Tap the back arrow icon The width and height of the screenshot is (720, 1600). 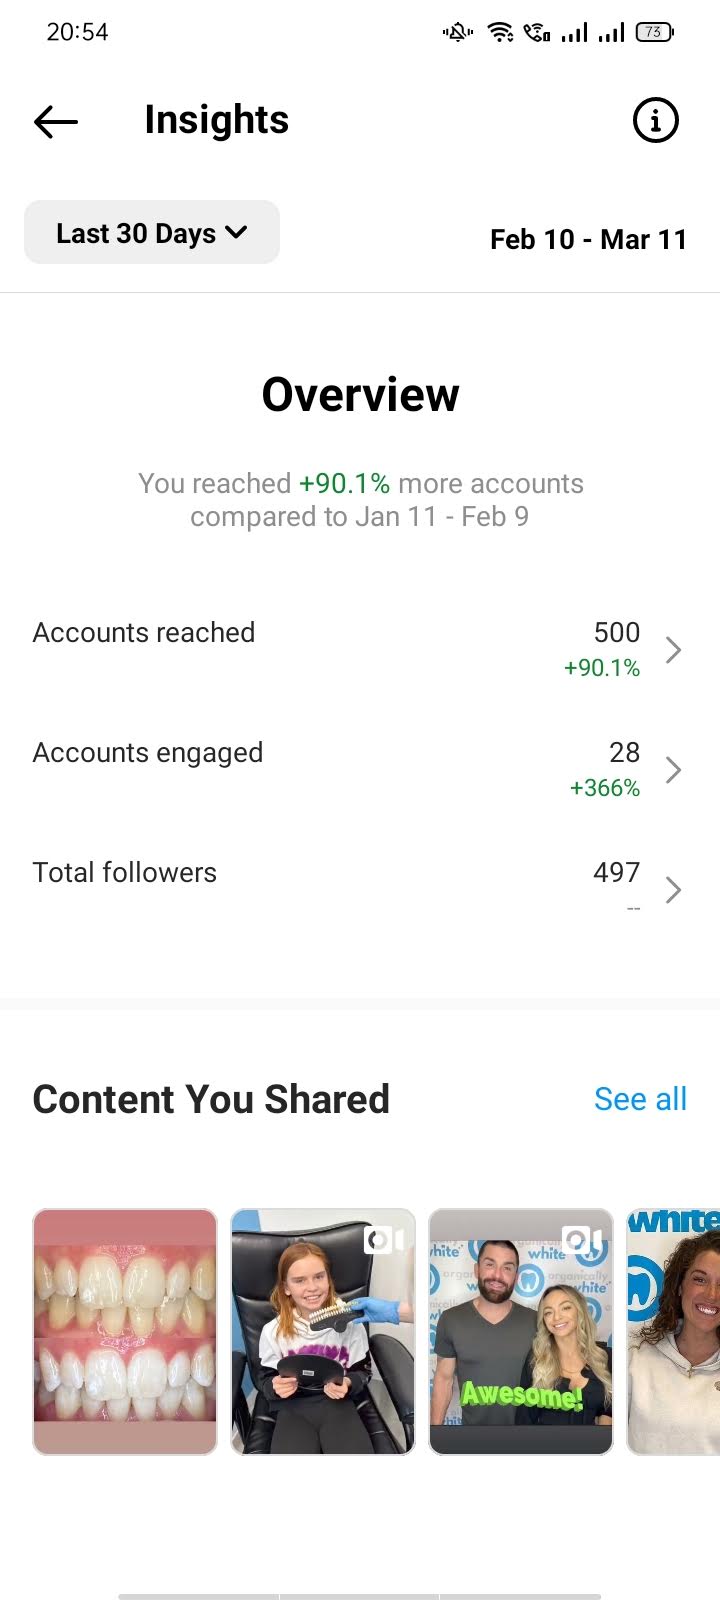tap(56, 122)
